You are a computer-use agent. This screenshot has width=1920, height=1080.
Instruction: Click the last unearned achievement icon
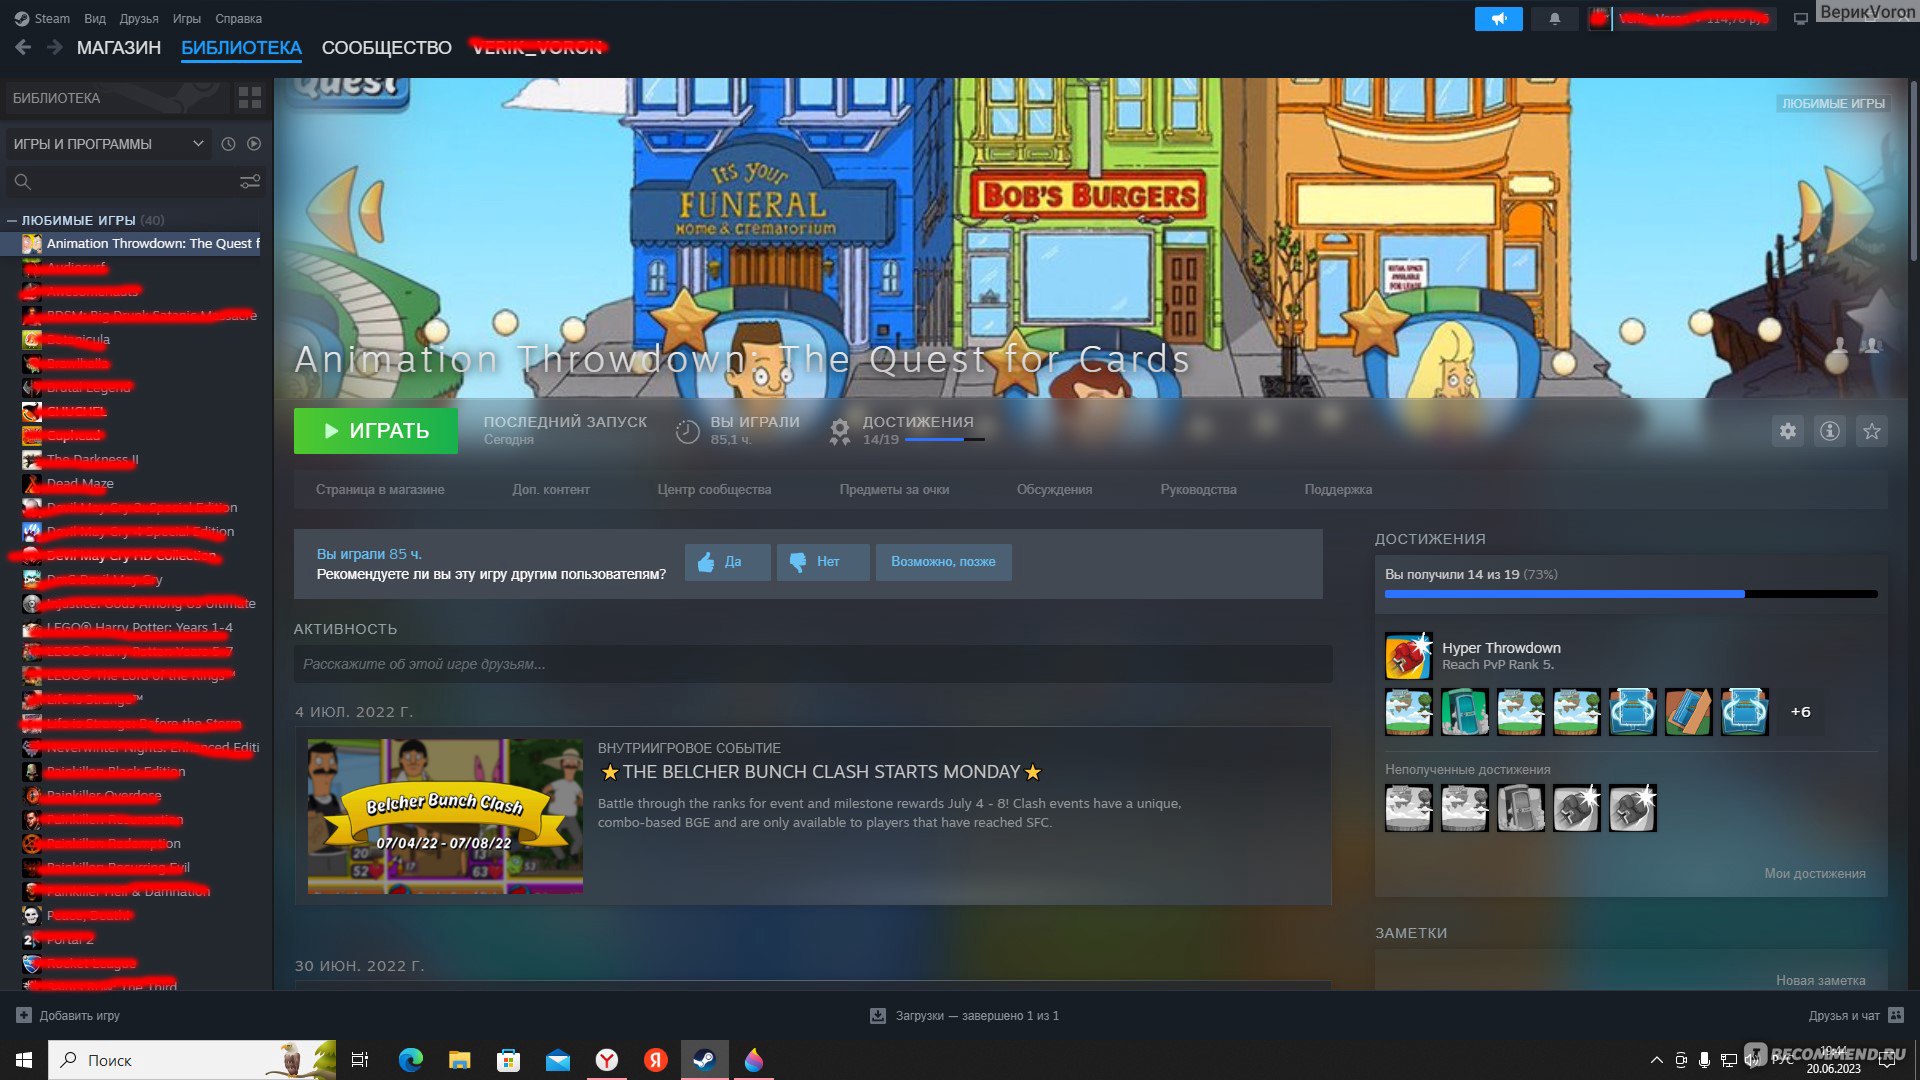tap(1632, 808)
